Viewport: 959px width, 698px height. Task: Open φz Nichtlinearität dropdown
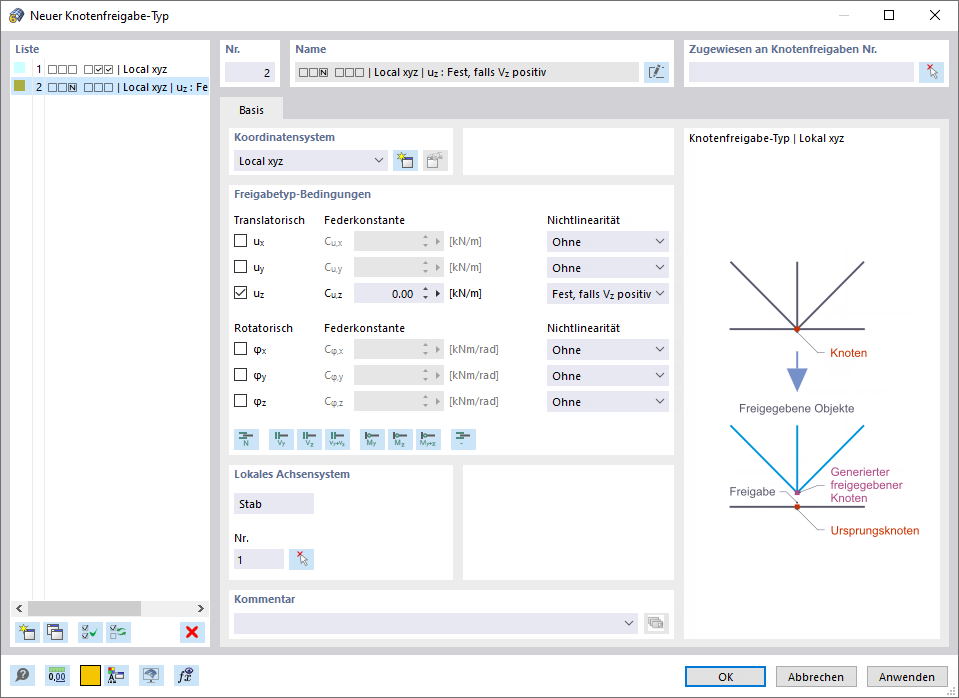(x=607, y=401)
